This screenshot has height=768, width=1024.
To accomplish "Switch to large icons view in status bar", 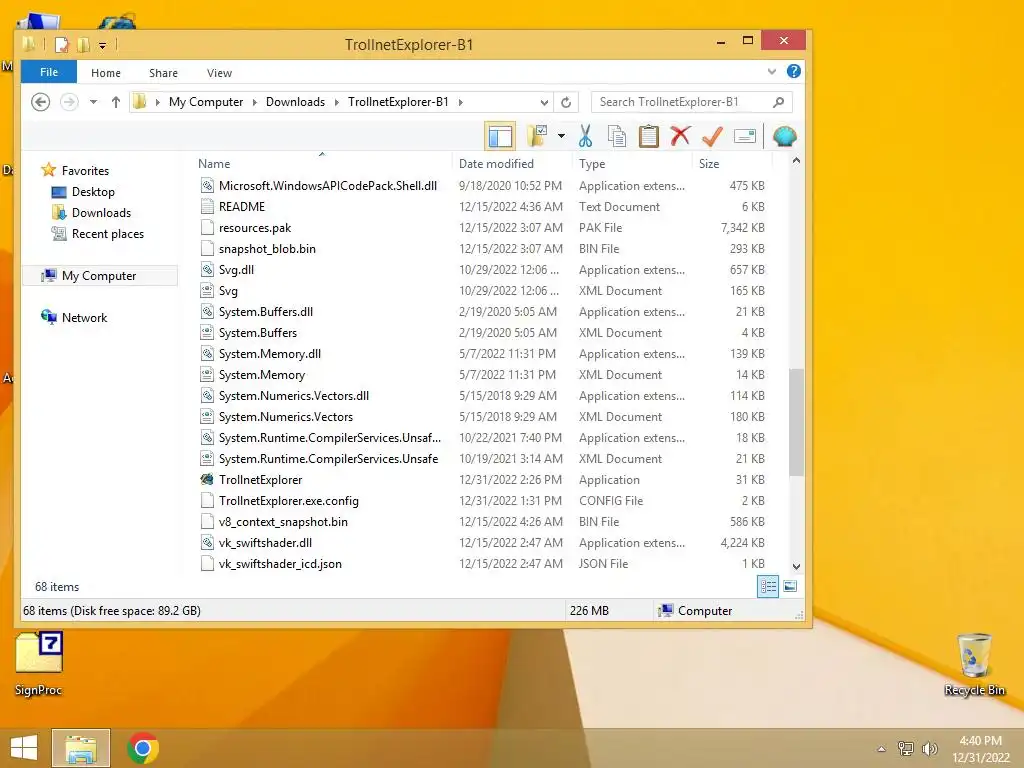I will tap(790, 586).
